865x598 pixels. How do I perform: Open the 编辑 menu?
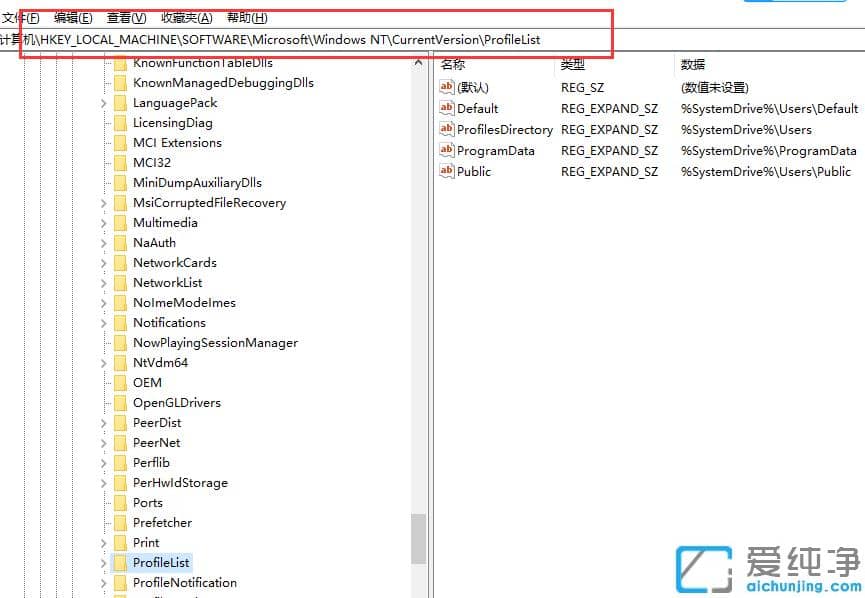coord(70,17)
